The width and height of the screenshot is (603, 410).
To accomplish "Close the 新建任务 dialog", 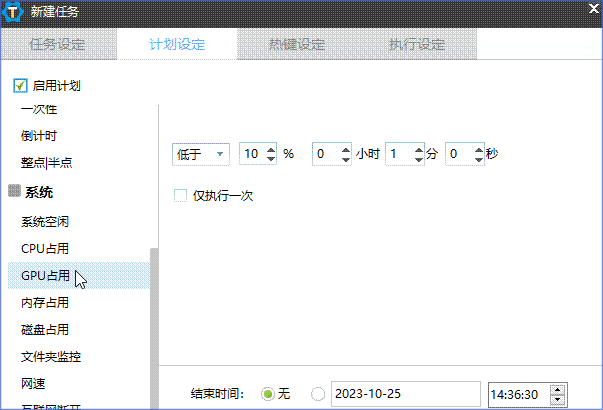I will (x=595, y=8).
